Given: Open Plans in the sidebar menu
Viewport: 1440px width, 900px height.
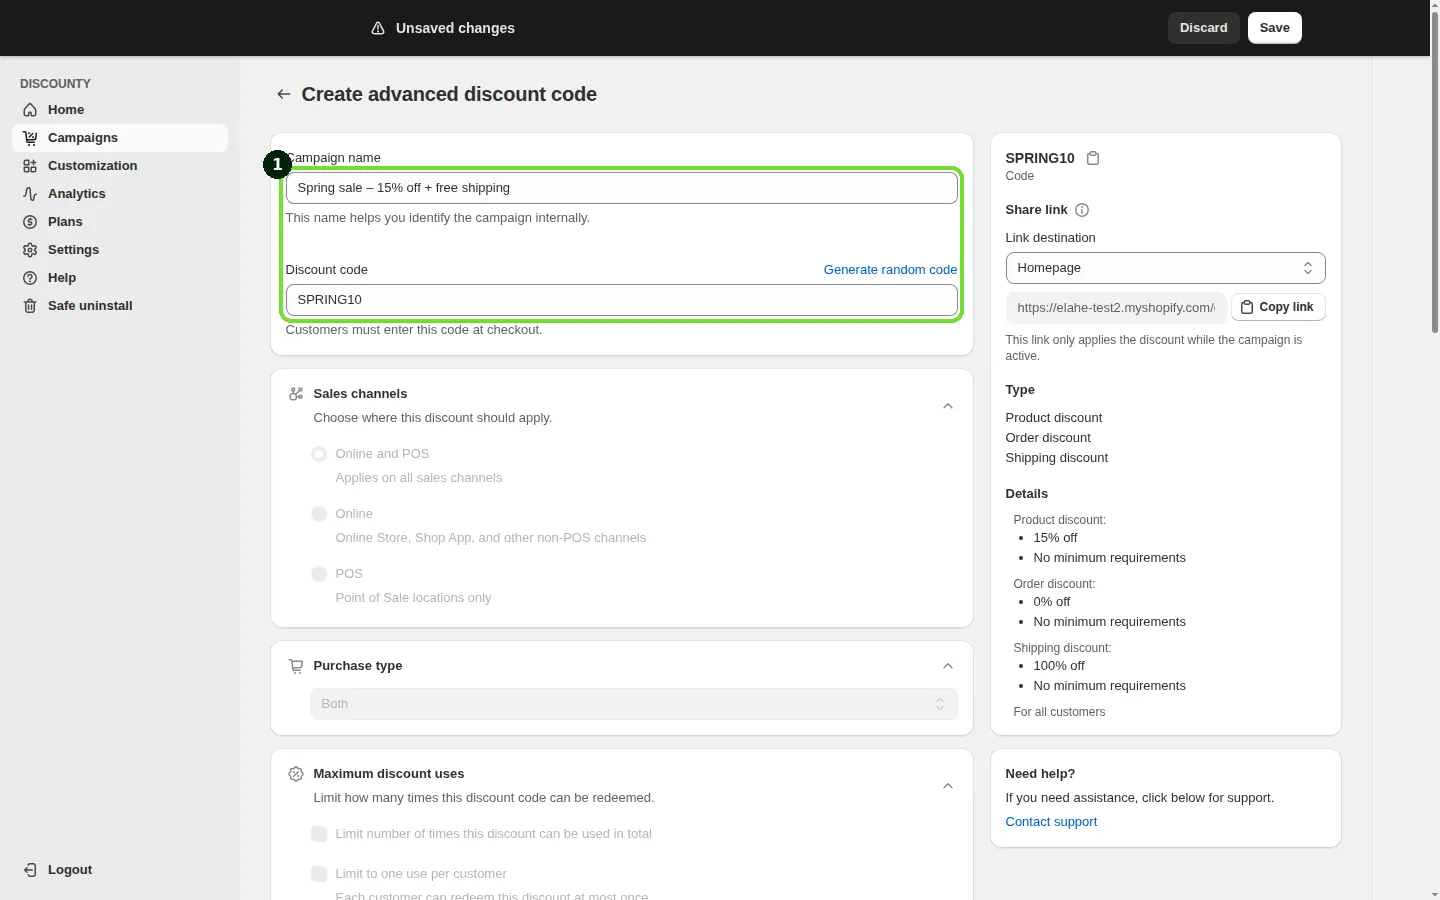Looking at the screenshot, I should [x=120, y=222].
